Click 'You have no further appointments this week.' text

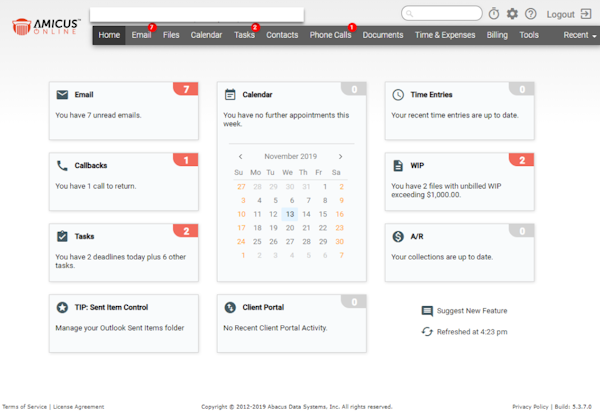[x=286, y=119]
